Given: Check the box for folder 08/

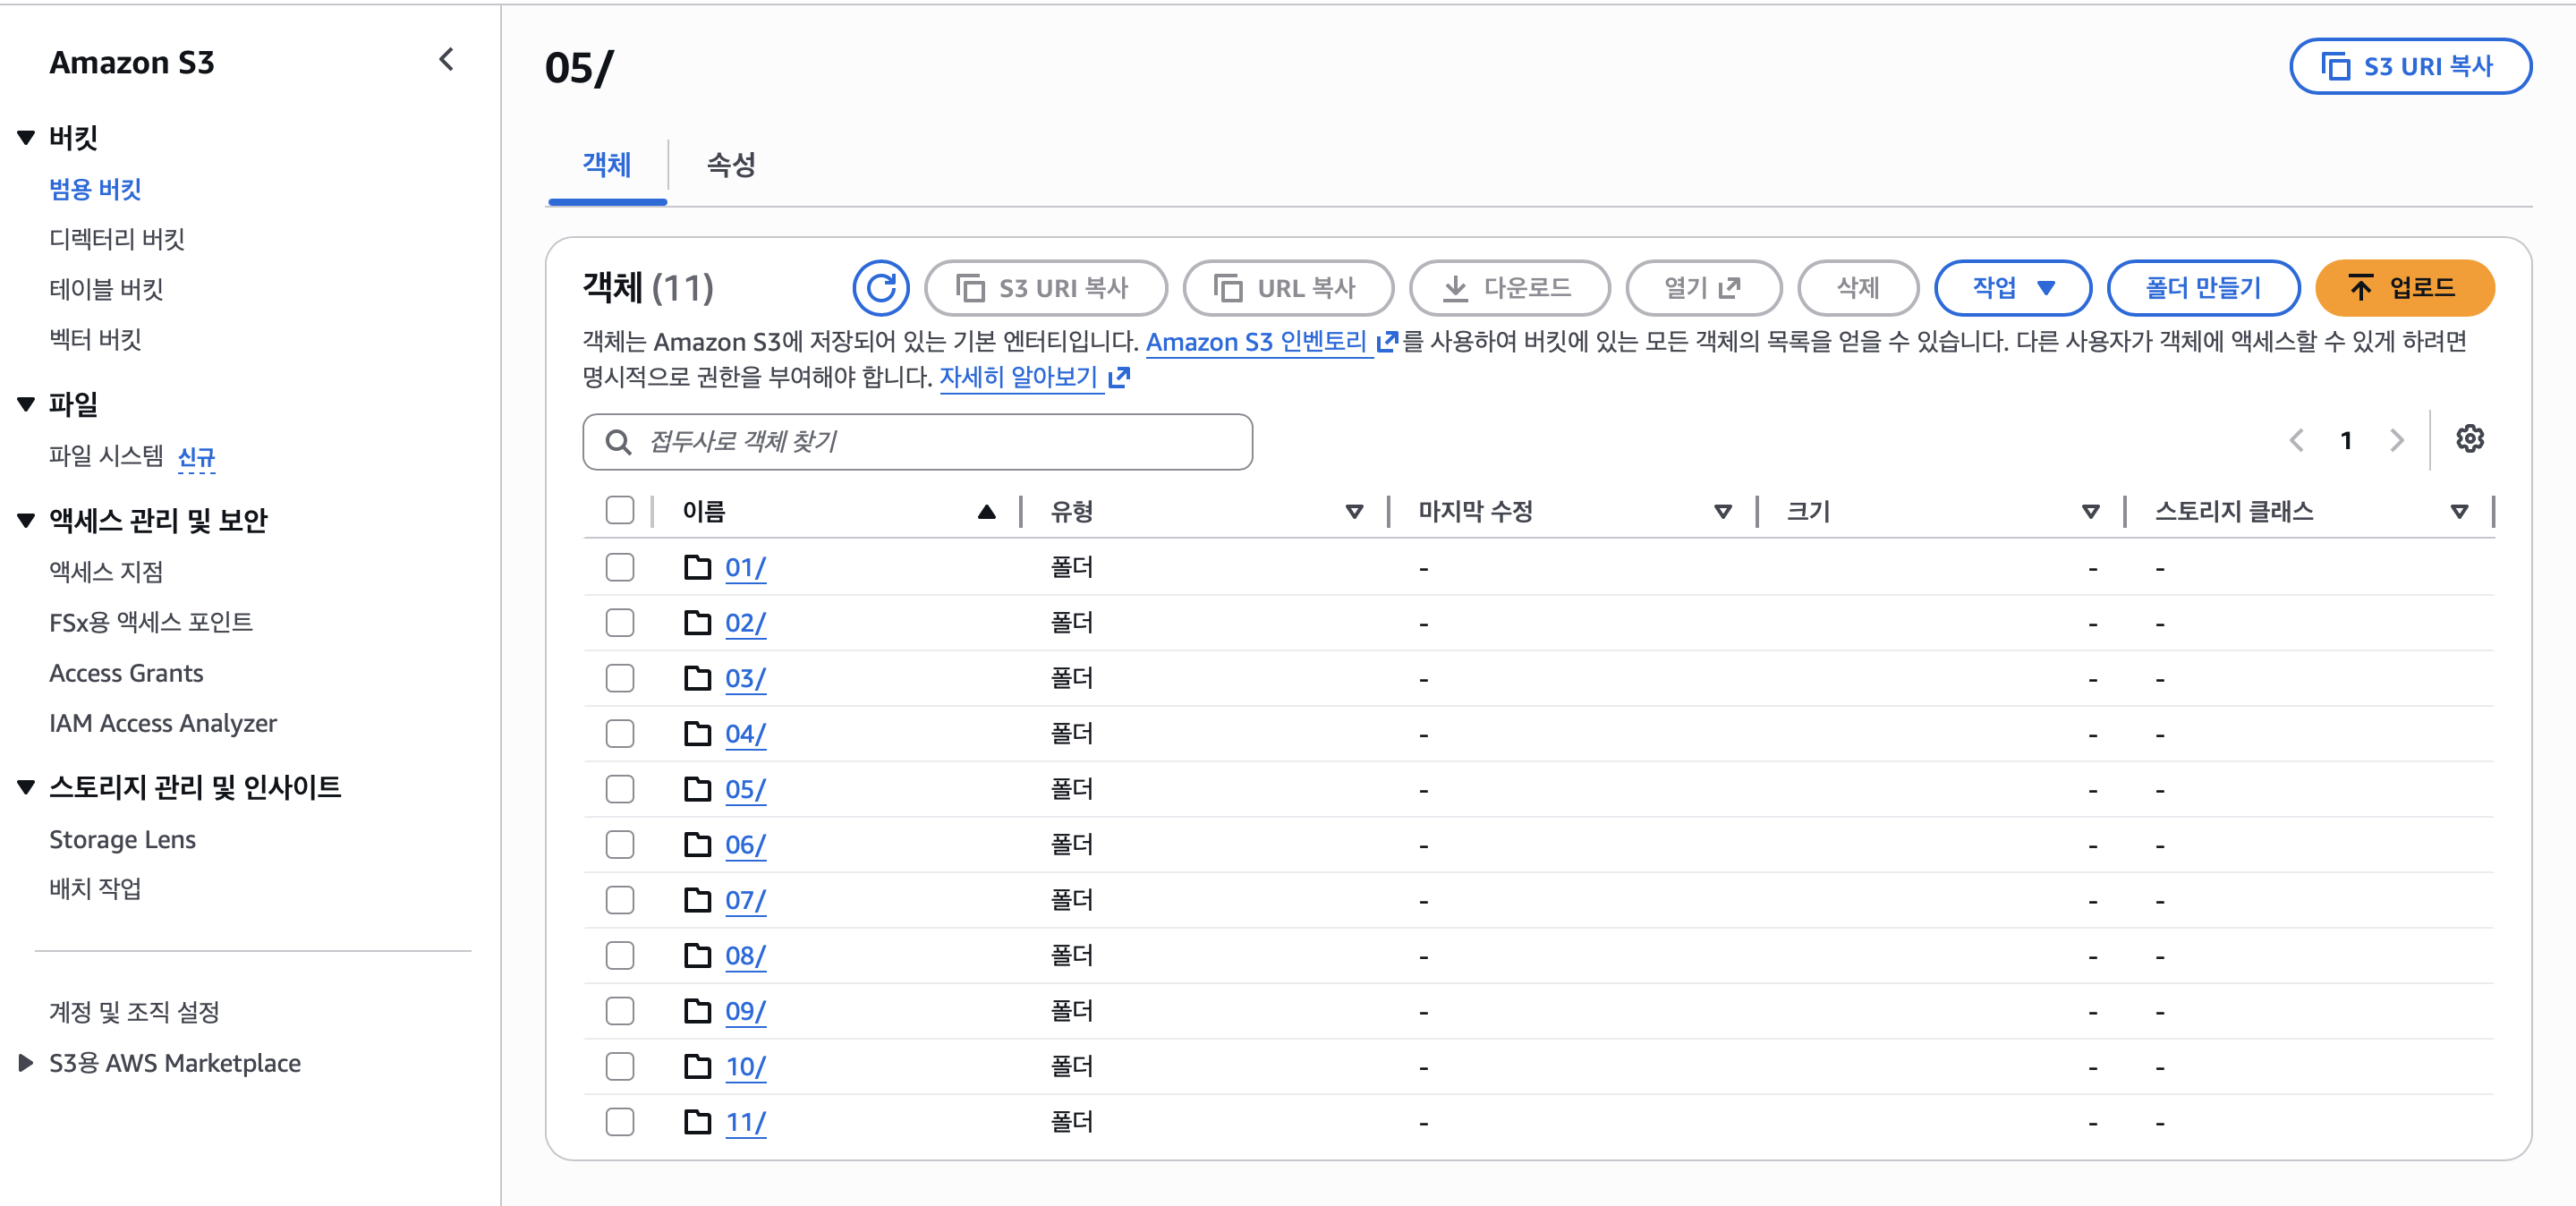Looking at the screenshot, I should (x=620, y=956).
